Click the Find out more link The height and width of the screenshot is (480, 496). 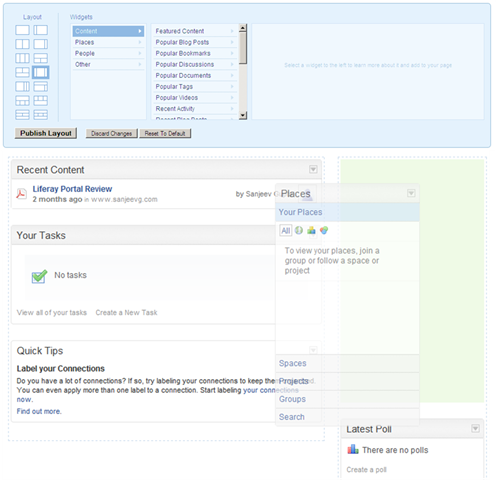point(39,411)
